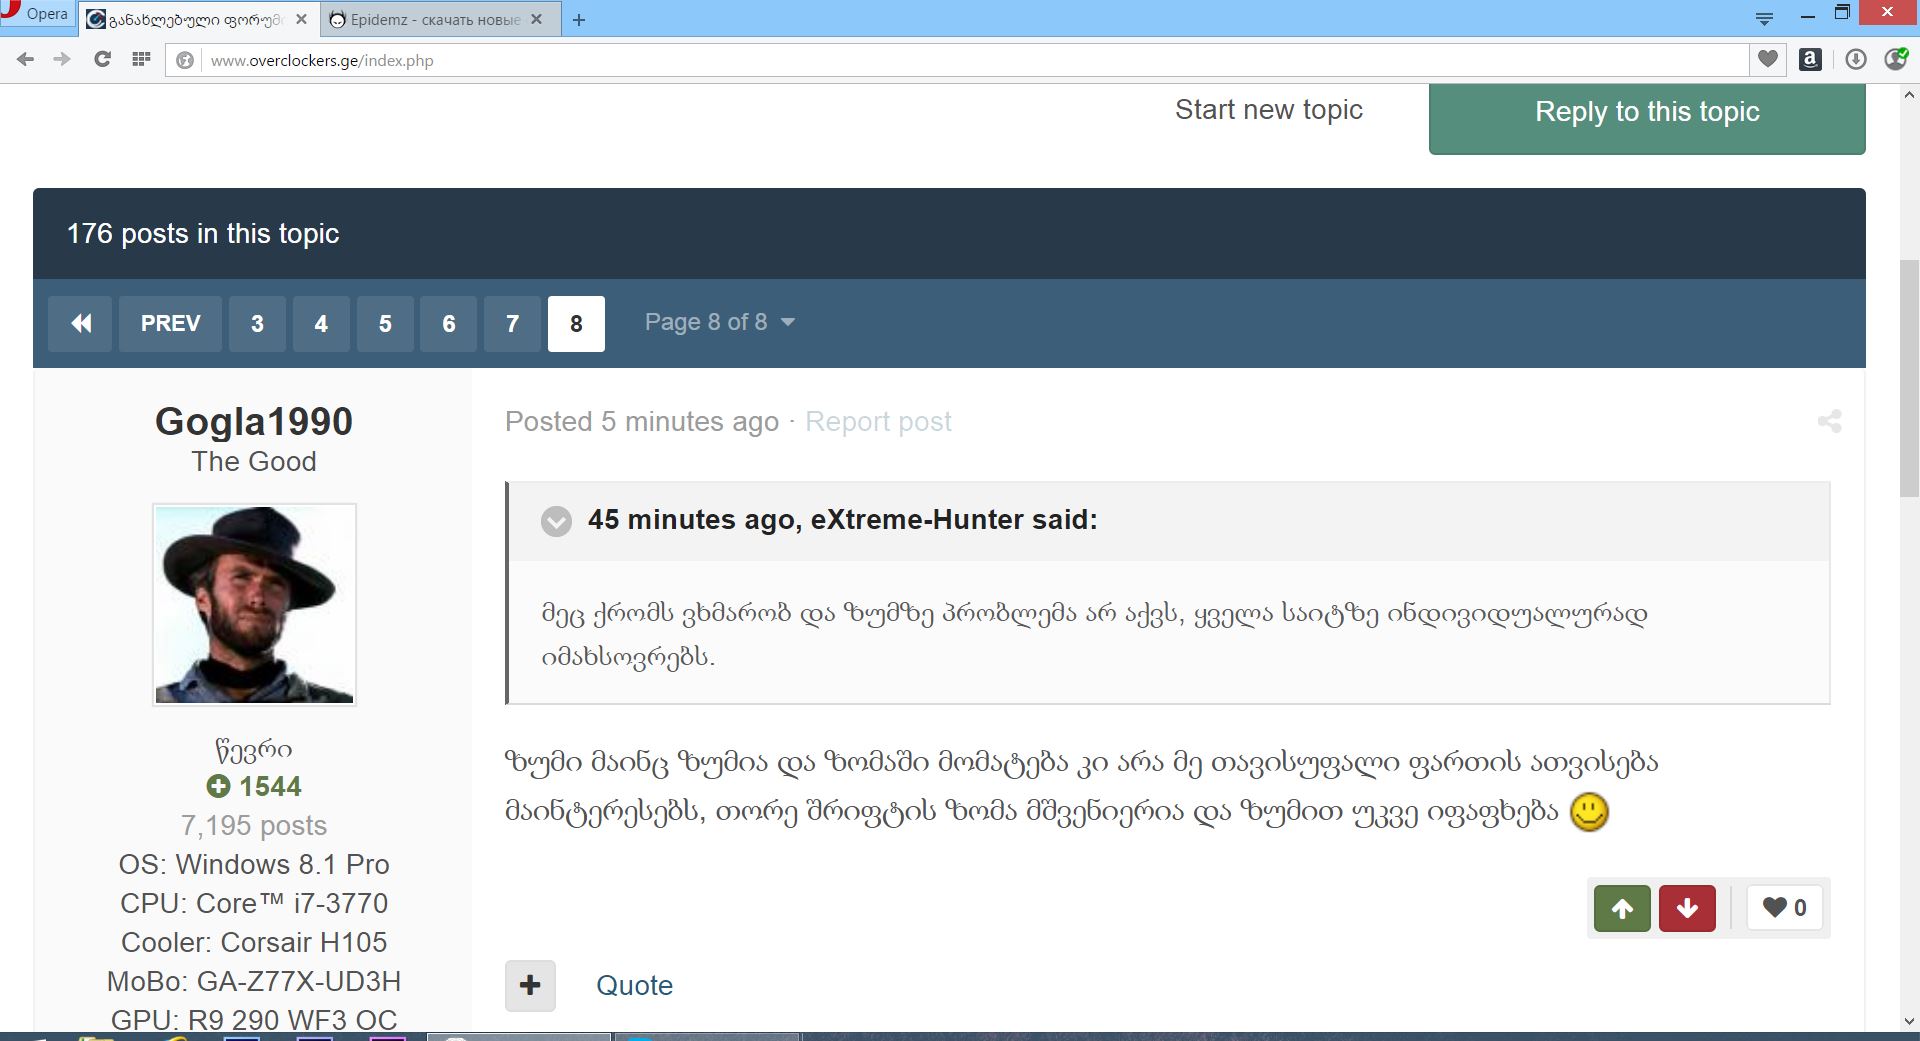Open the Amazon extension icon
Screen dimensions: 1920x1041
(x=1810, y=60)
